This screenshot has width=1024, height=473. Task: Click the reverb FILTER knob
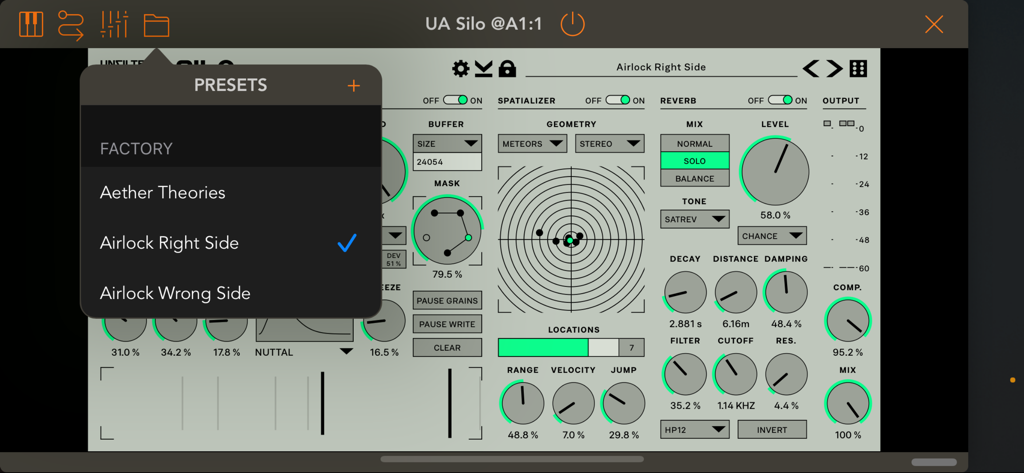(685, 374)
